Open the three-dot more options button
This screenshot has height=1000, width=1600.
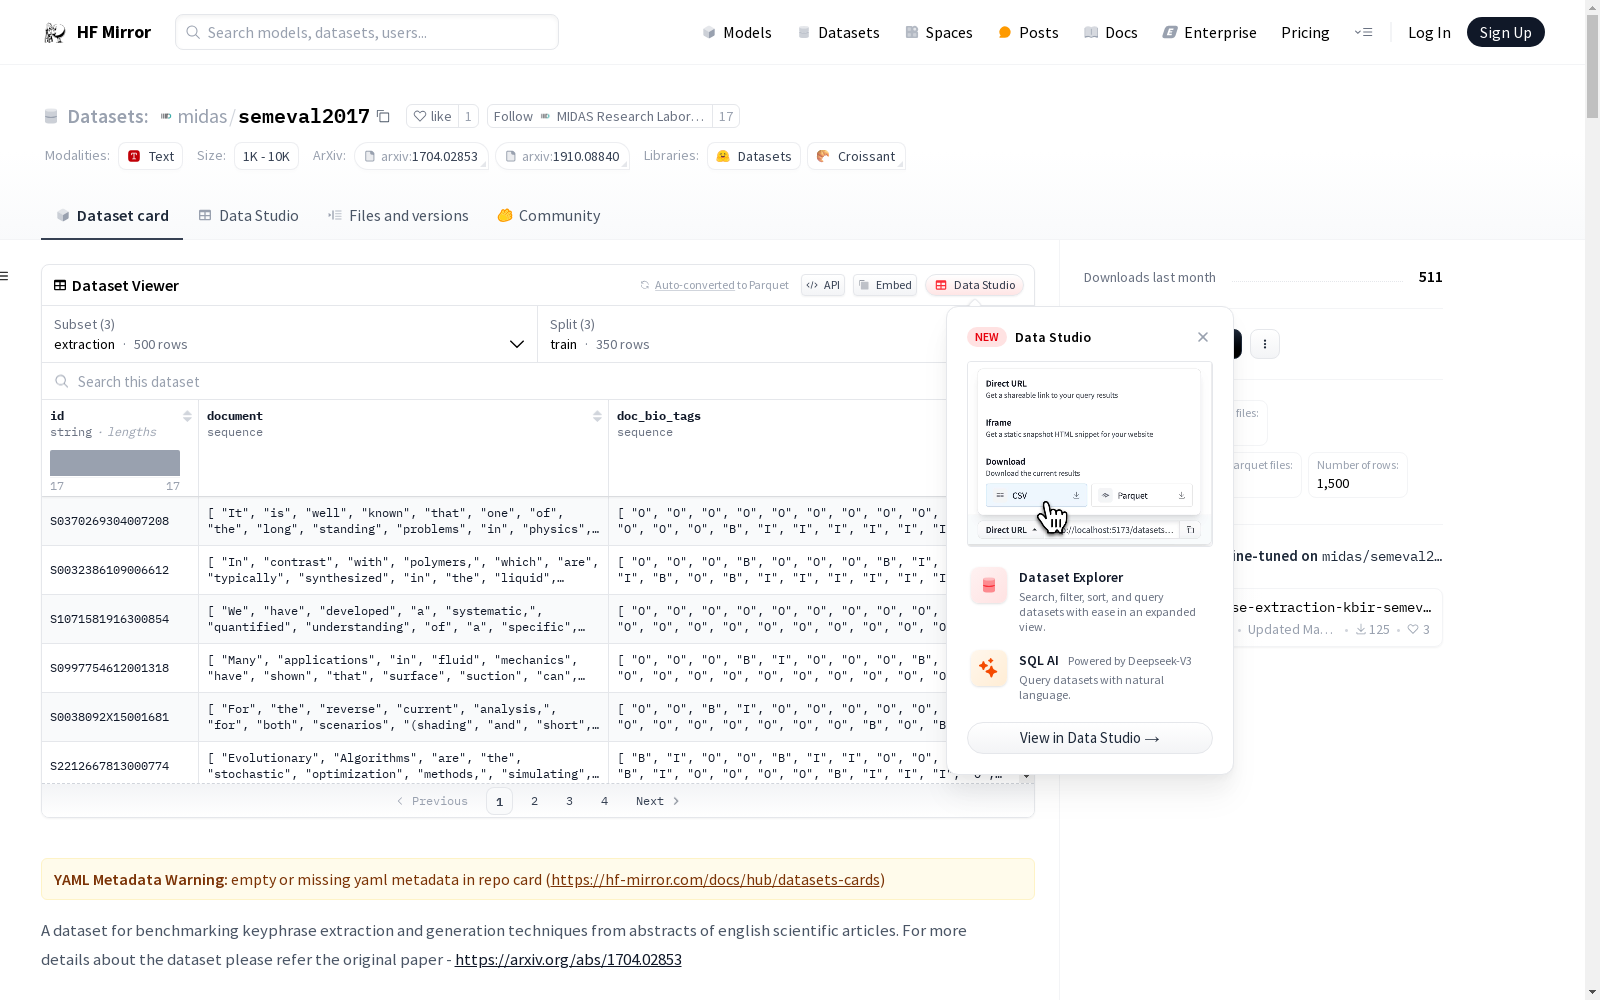[x=1265, y=344]
